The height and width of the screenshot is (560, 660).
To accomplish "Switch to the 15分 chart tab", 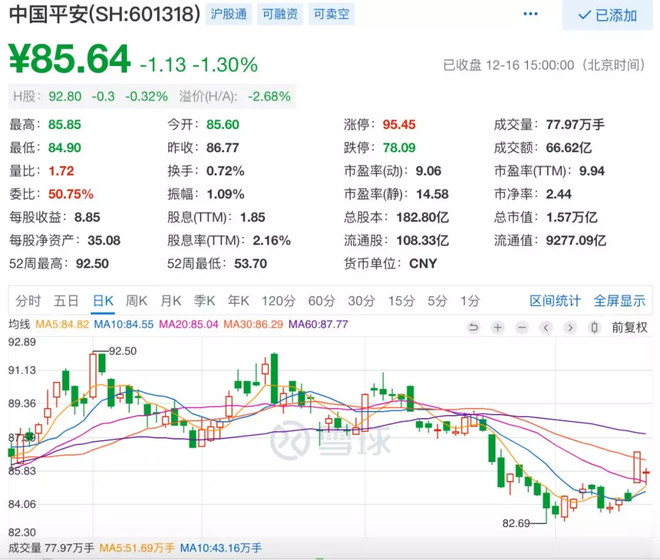I will [401, 301].
